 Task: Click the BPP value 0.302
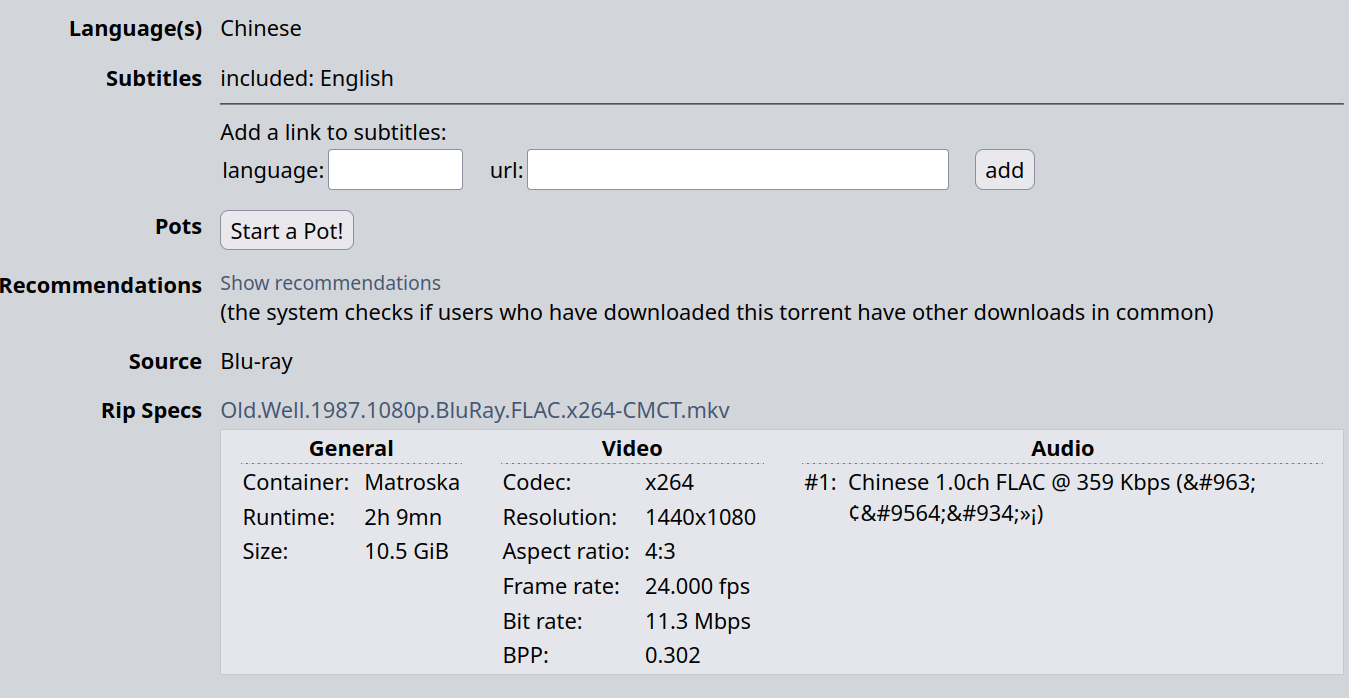click(x=673, y=656)
